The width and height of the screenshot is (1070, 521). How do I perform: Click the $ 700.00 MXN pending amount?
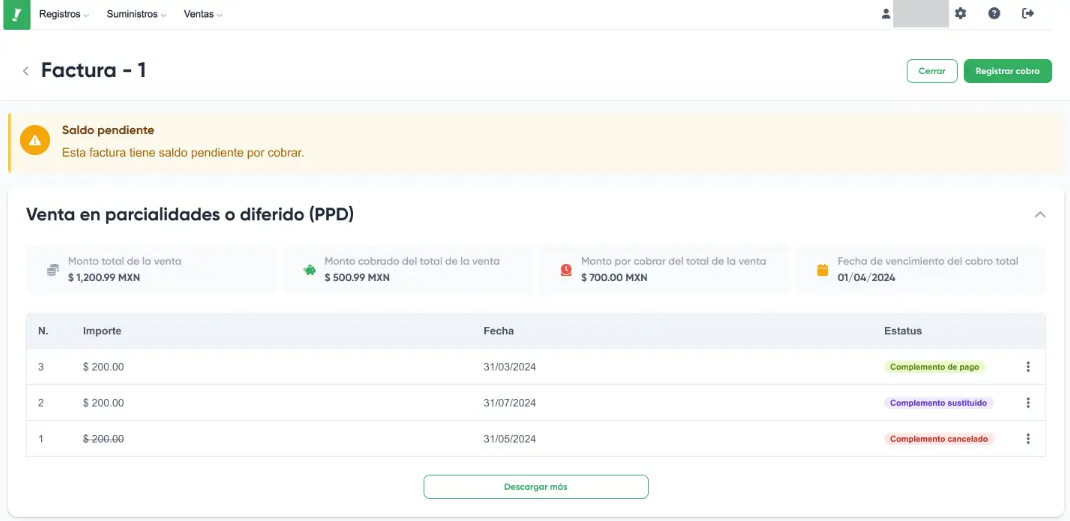click(x=614, y=278)
